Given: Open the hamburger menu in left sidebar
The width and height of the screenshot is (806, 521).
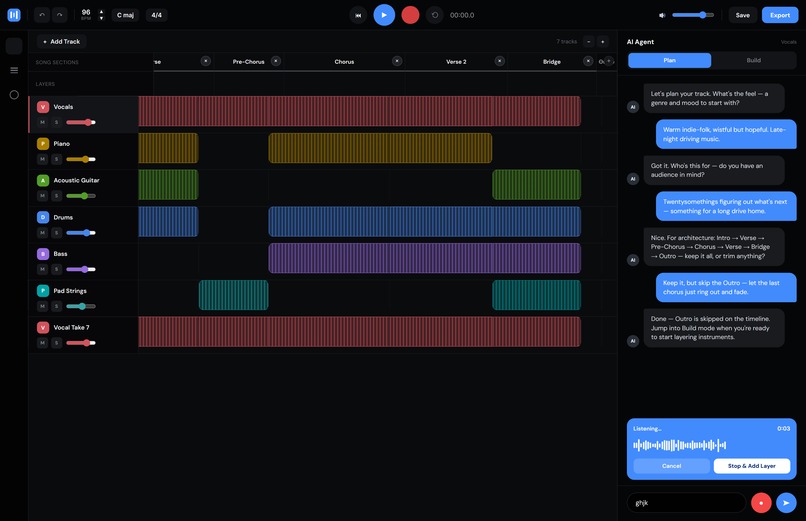Looking at the screenshot, I should (x=14, y=70).
